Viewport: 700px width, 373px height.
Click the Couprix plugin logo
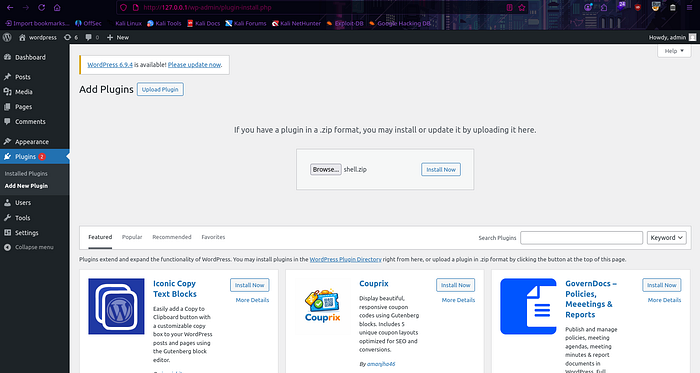click(323, 307)
